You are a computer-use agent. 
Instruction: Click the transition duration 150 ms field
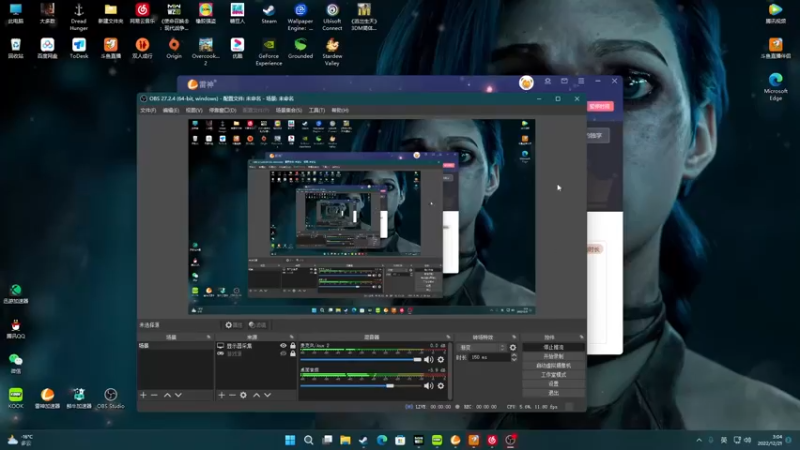pyautogui.click(x=490, y=357)
